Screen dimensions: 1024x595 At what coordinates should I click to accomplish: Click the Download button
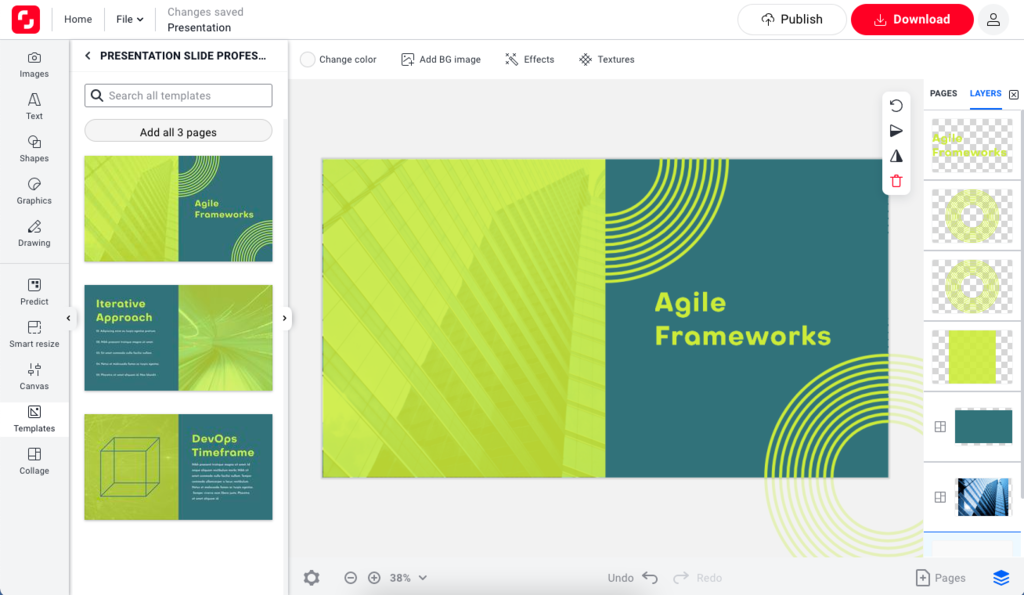(x=911, y=19)
